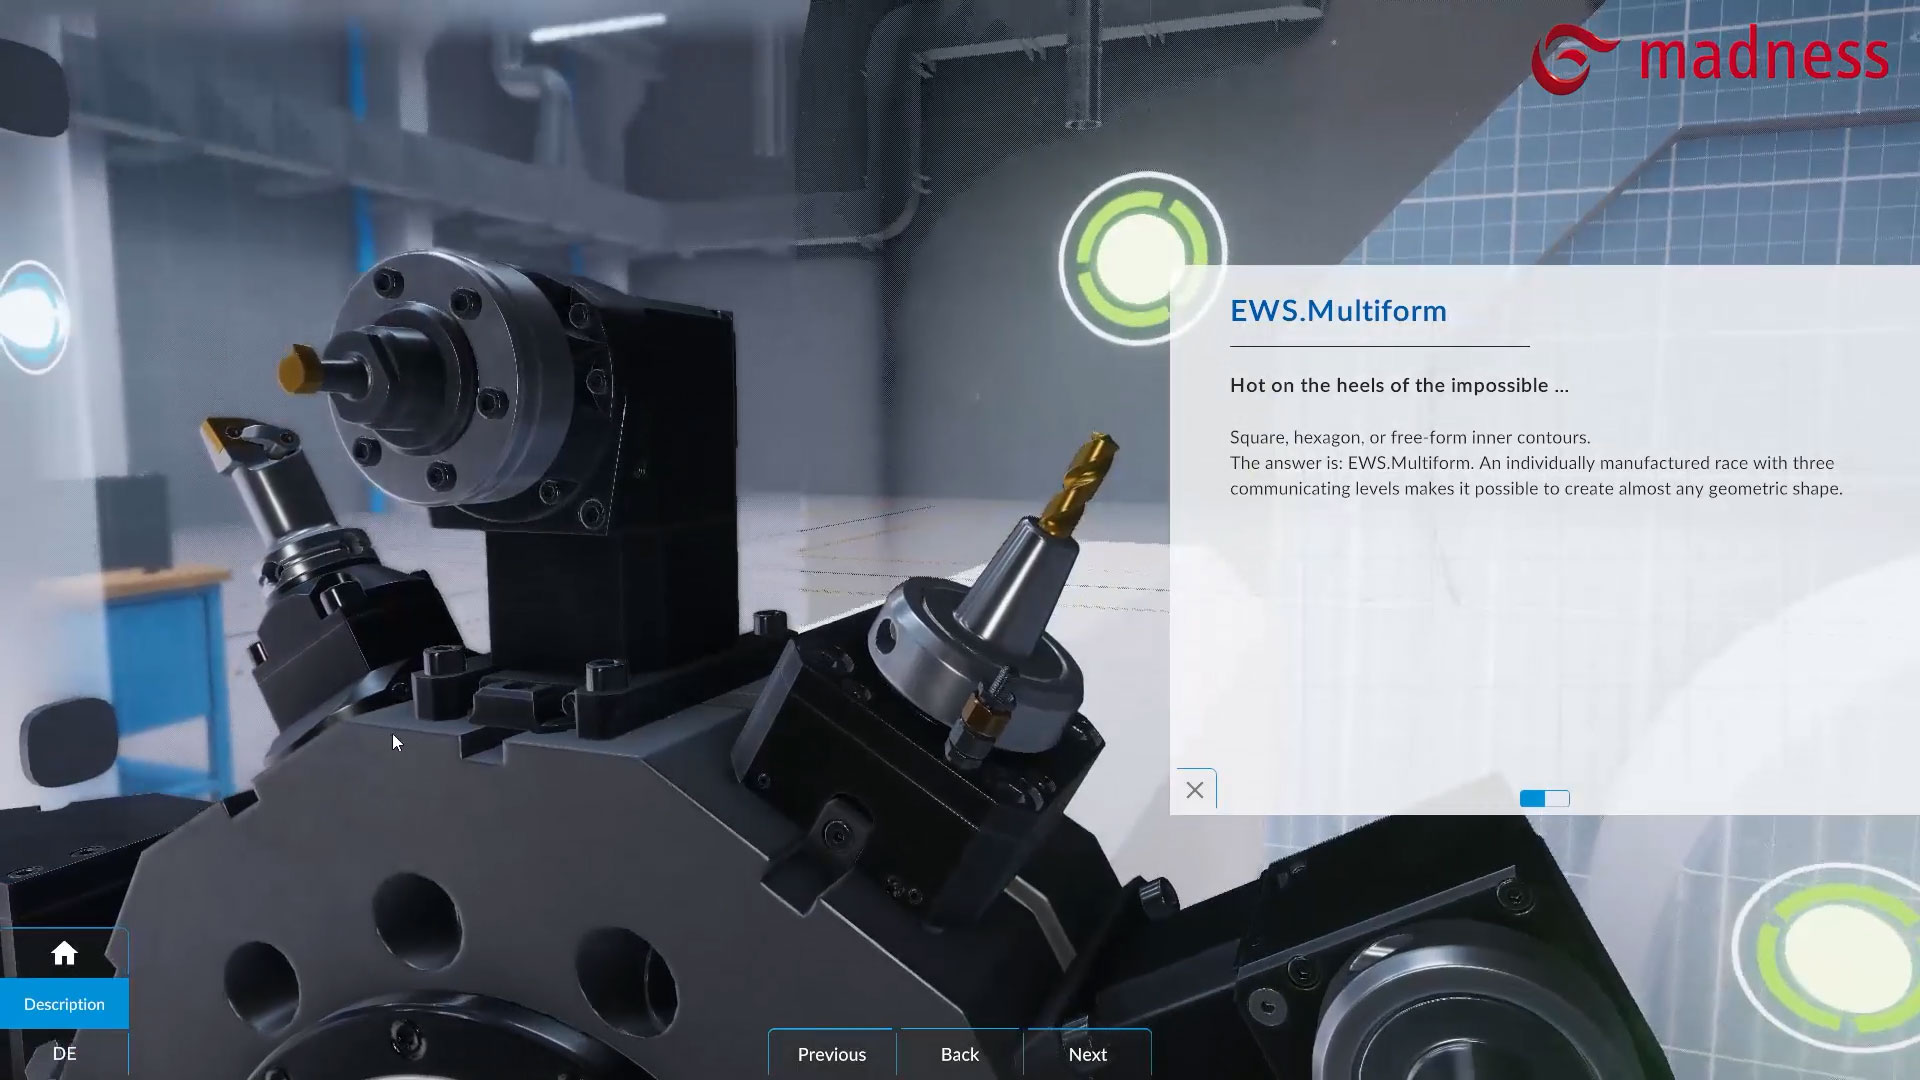Click the Back button
The image size is (1920, 1080).
click(x=960, y=1054)
